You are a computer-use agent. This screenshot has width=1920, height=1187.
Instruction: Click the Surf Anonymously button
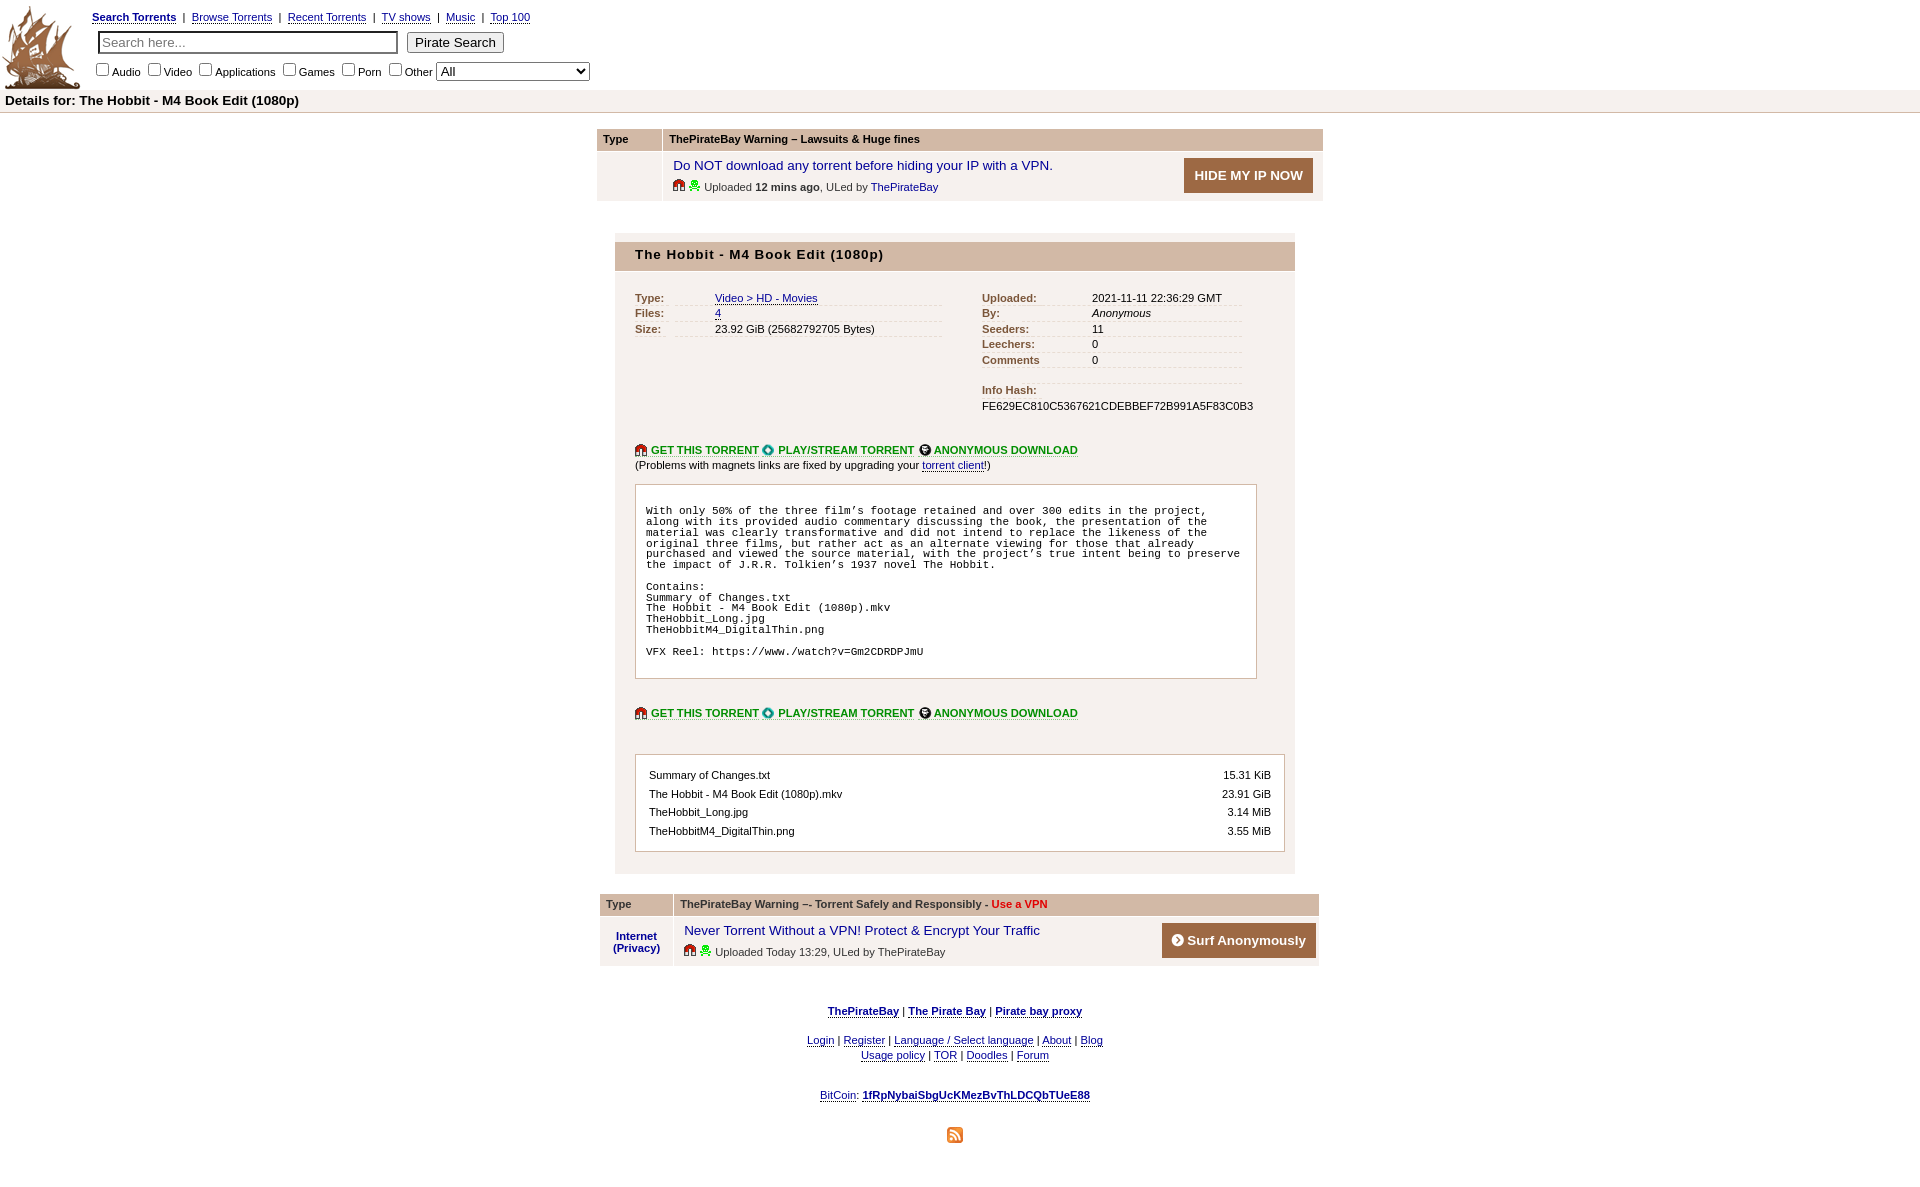click(x=1238, y=941)
